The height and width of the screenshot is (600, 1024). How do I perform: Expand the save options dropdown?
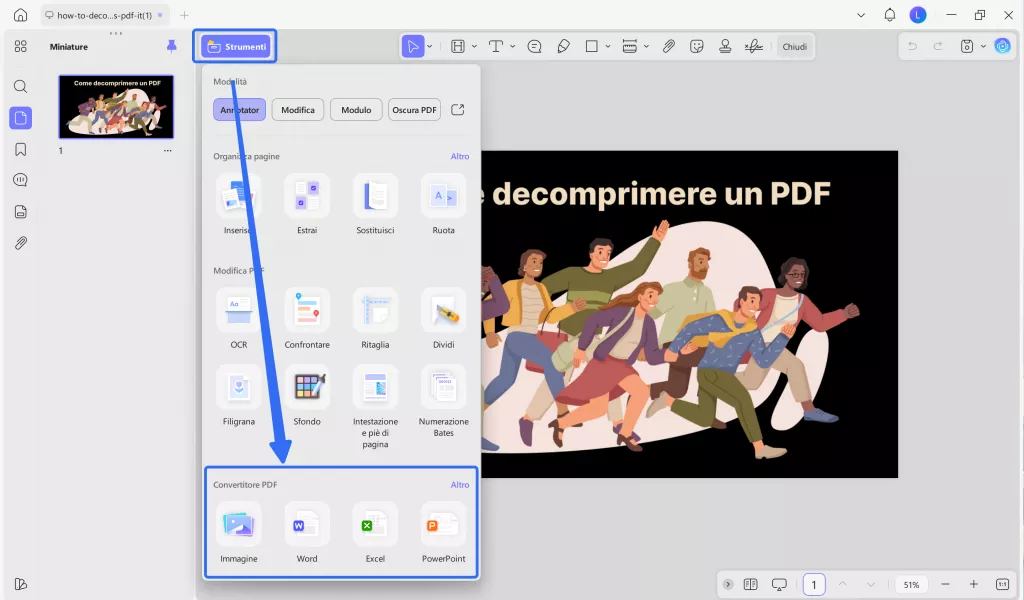point(984,46)
